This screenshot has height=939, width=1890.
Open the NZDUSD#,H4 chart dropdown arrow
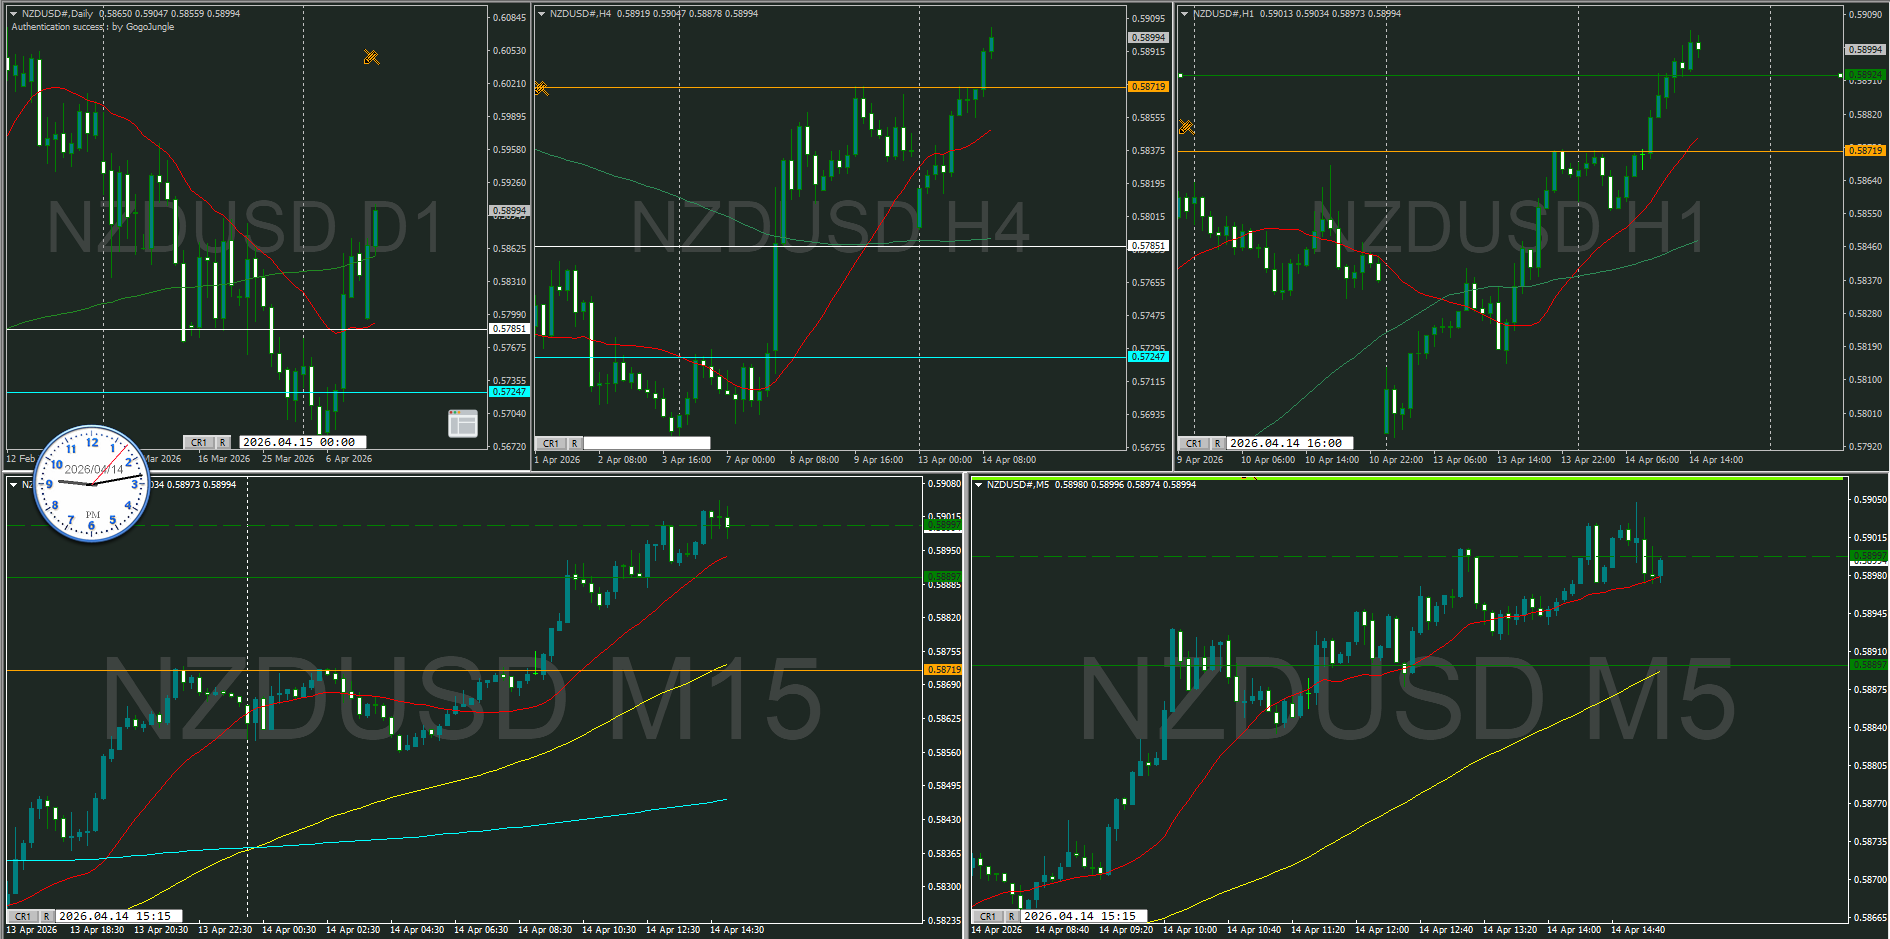pyautogui.click(x=541, y=14)
